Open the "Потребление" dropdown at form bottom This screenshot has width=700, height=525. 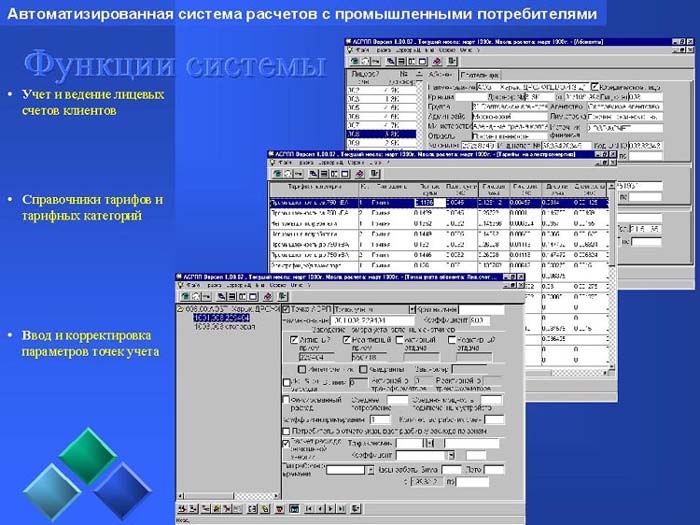tap(370, 469)
